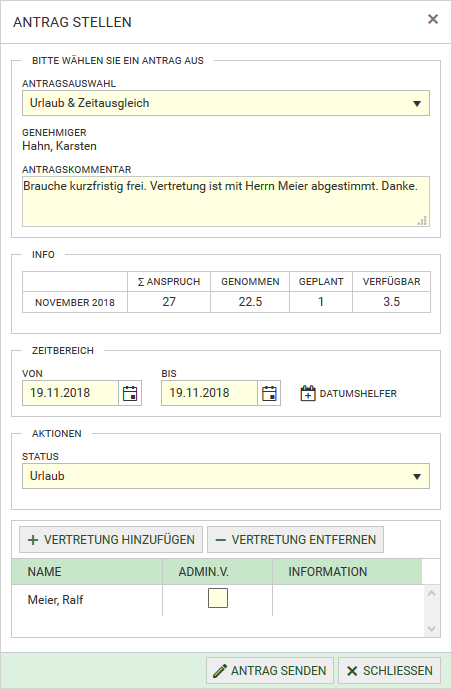Select the Meier, Ralf row
This screenshot has width=452, height=689.
tap(218, 600)
